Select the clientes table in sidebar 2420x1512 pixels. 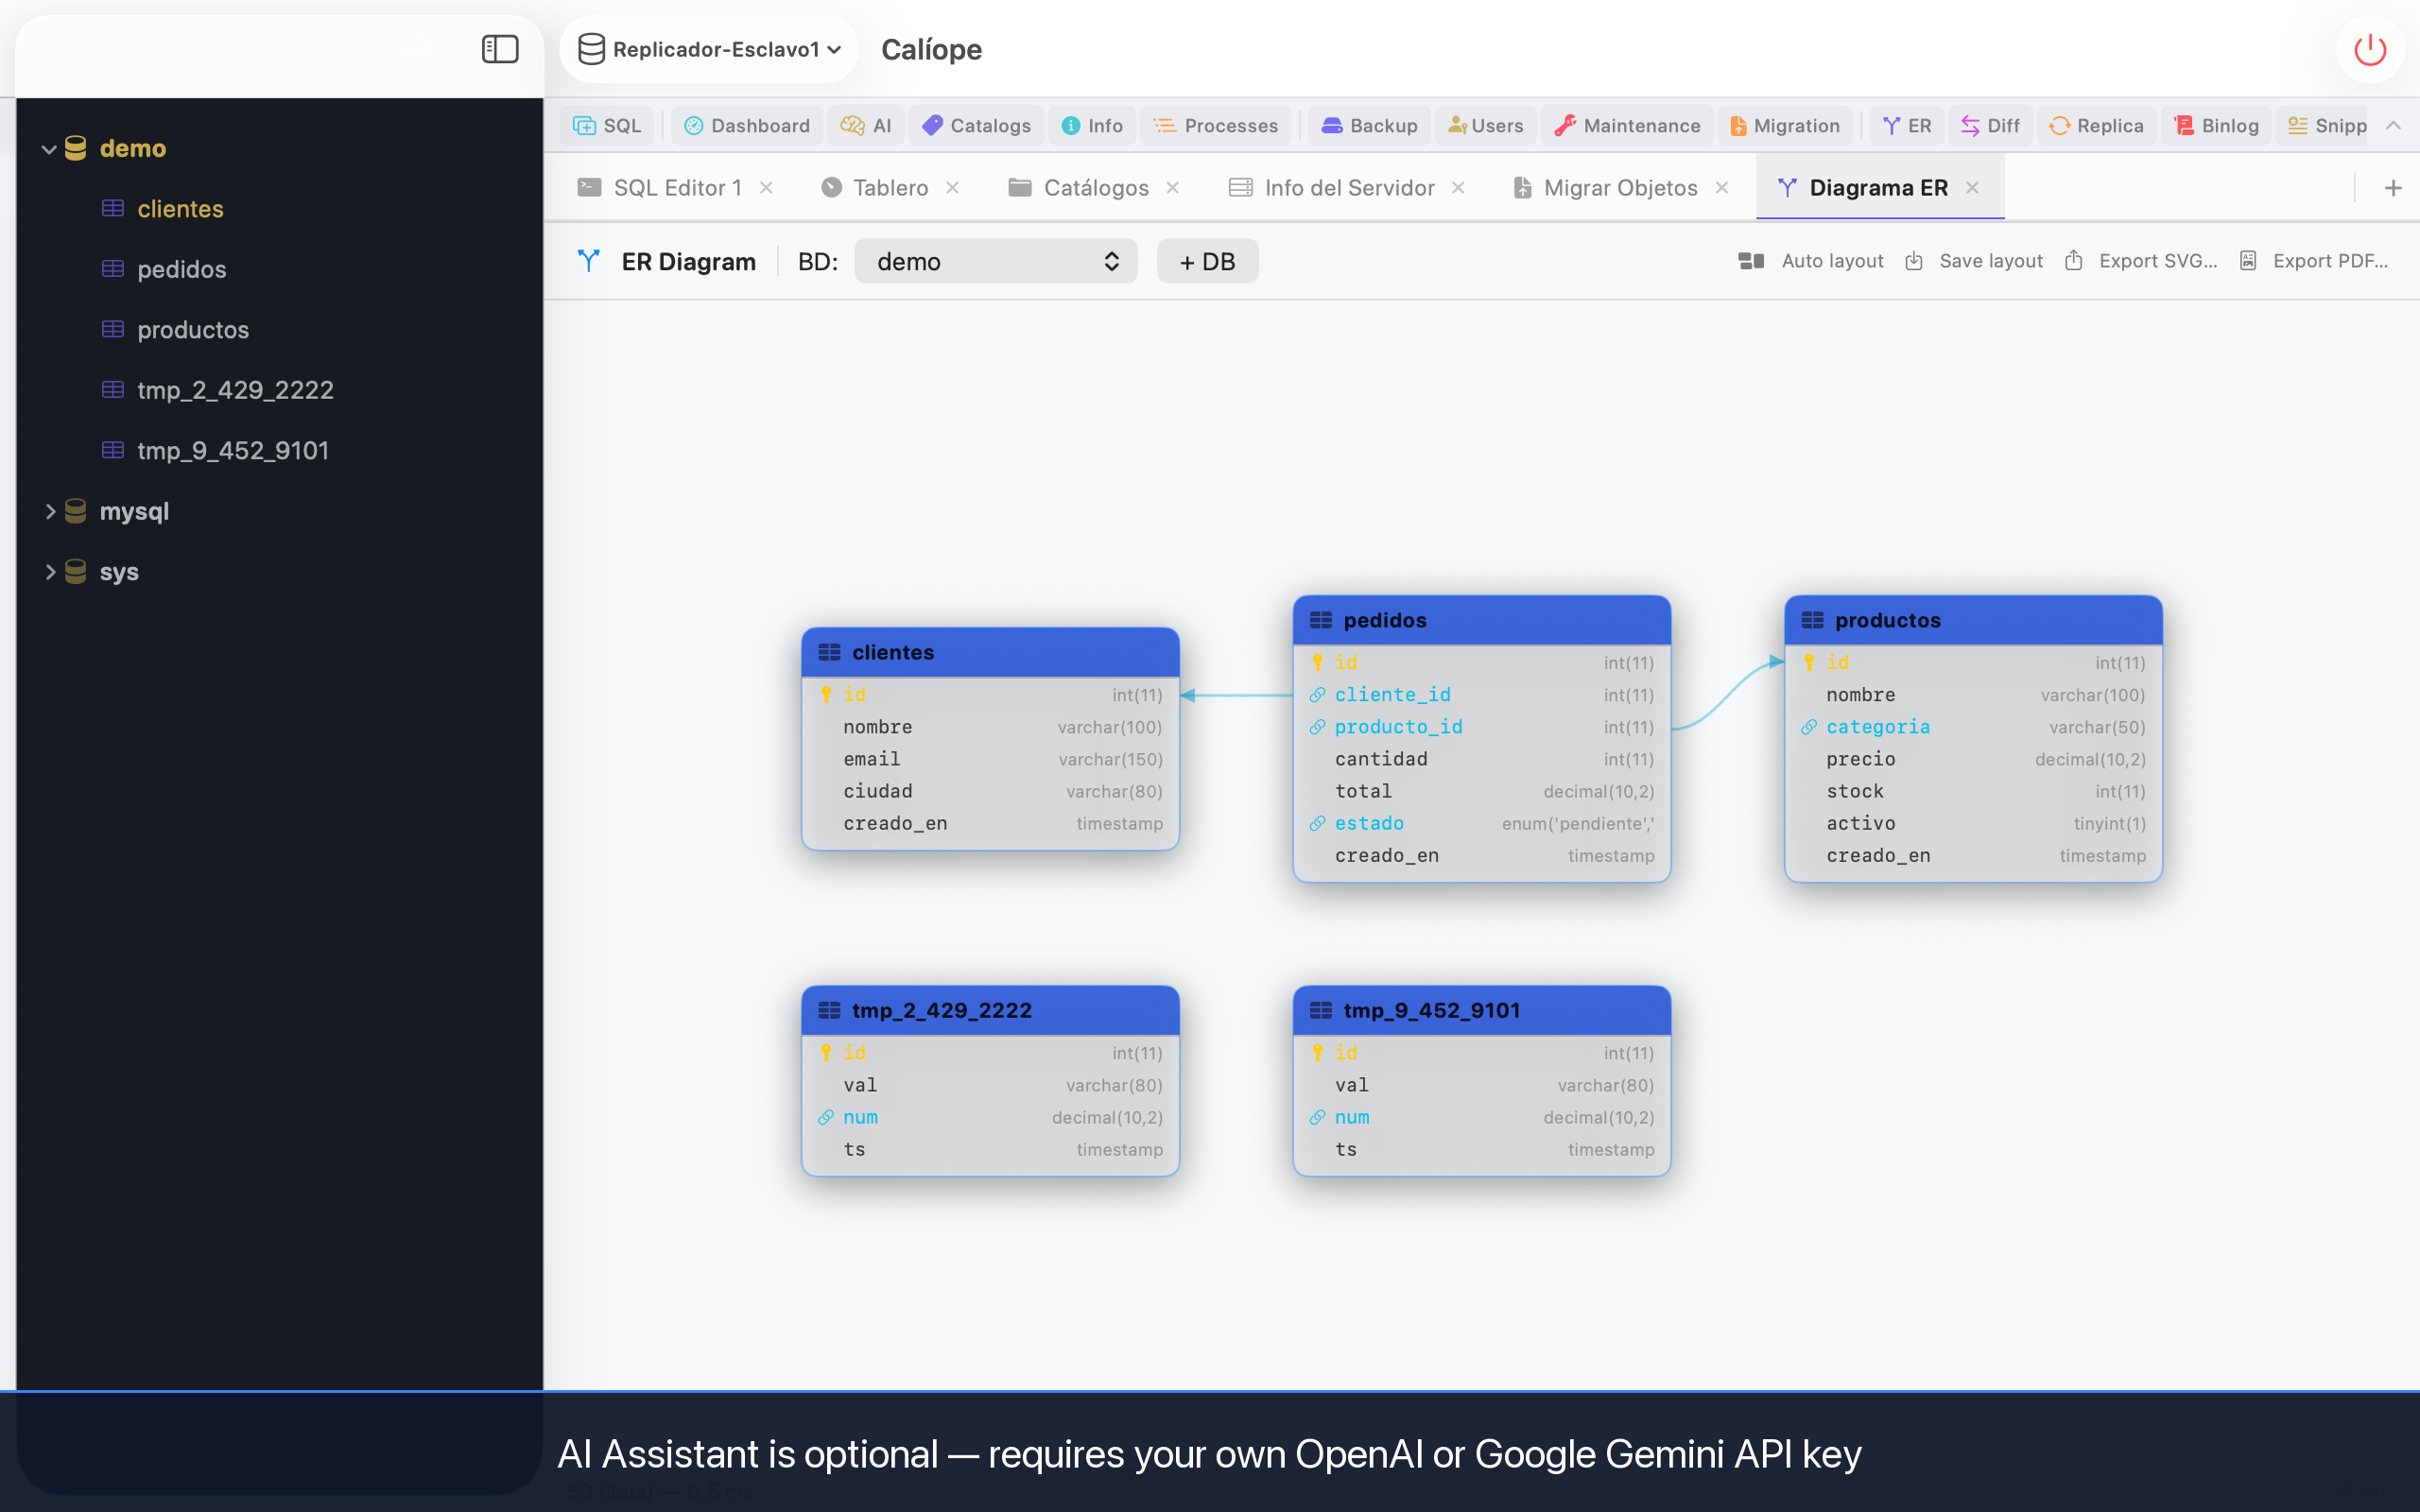pyautogui.click(x=180, y=209)
